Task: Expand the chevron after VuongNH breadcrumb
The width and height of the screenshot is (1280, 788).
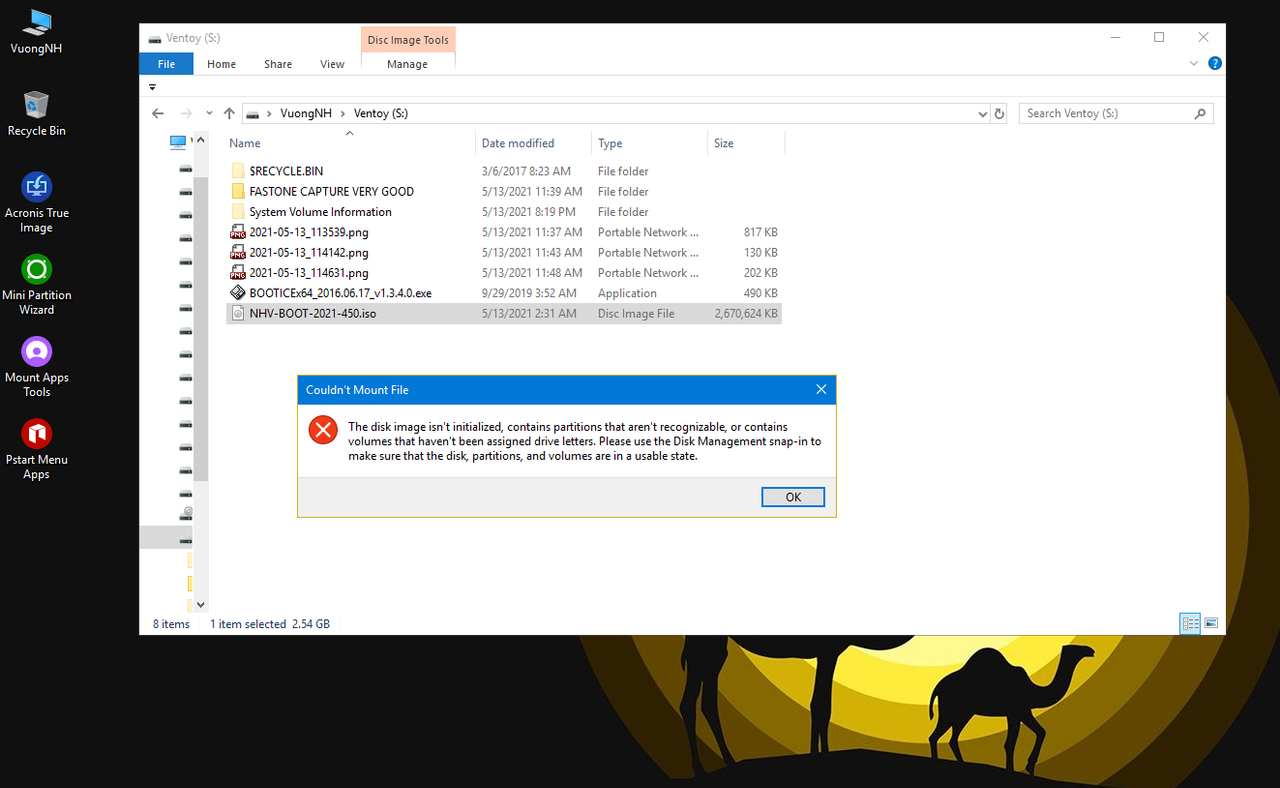Action: (343, 114)
